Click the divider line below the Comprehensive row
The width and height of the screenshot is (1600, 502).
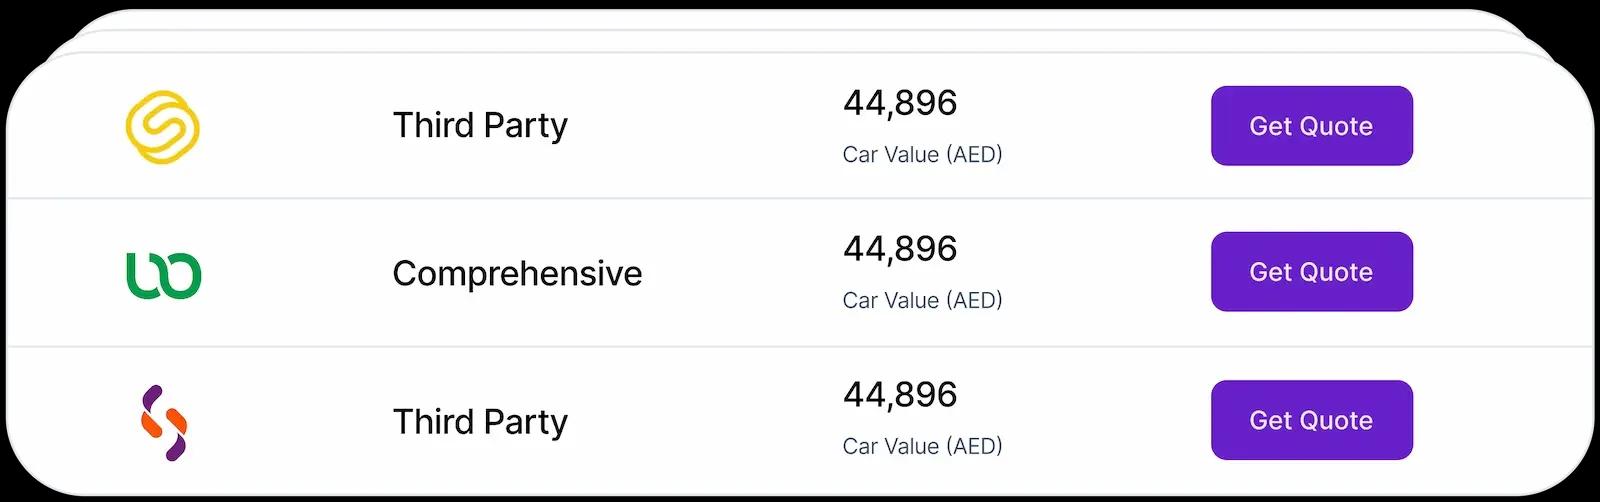(x=800, y=347)
